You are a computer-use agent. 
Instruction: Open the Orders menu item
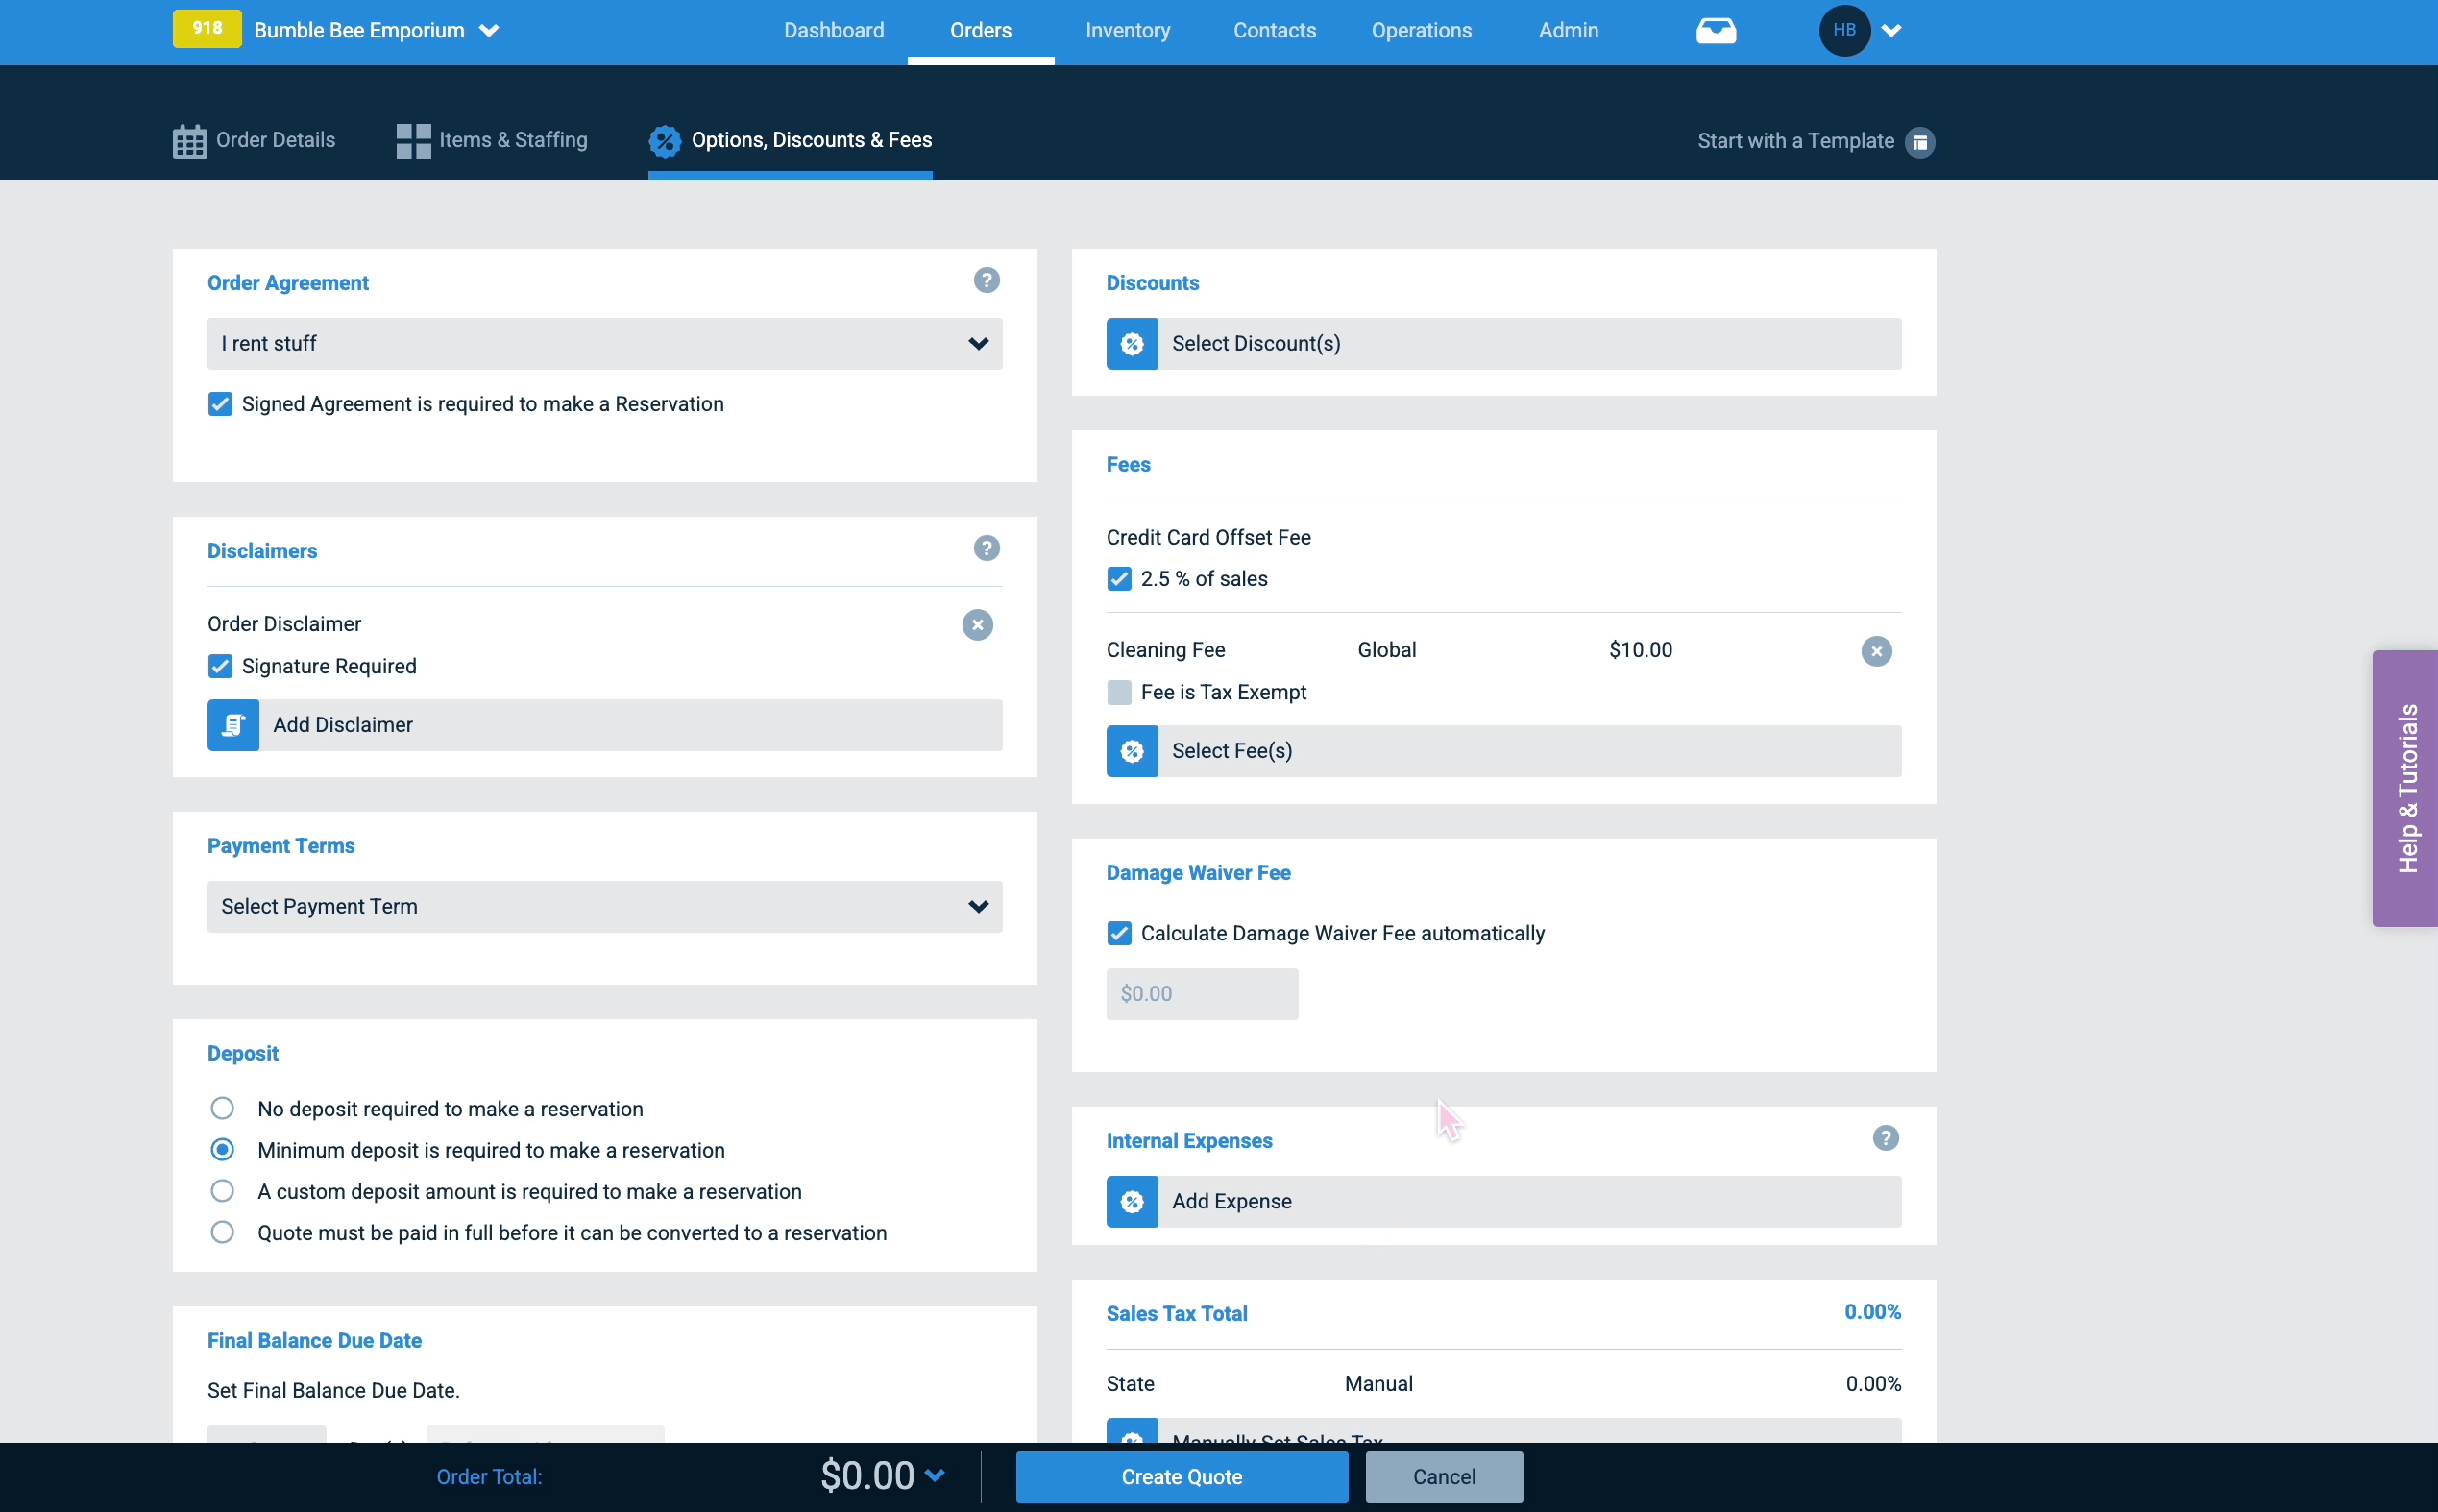click(981, 31)
